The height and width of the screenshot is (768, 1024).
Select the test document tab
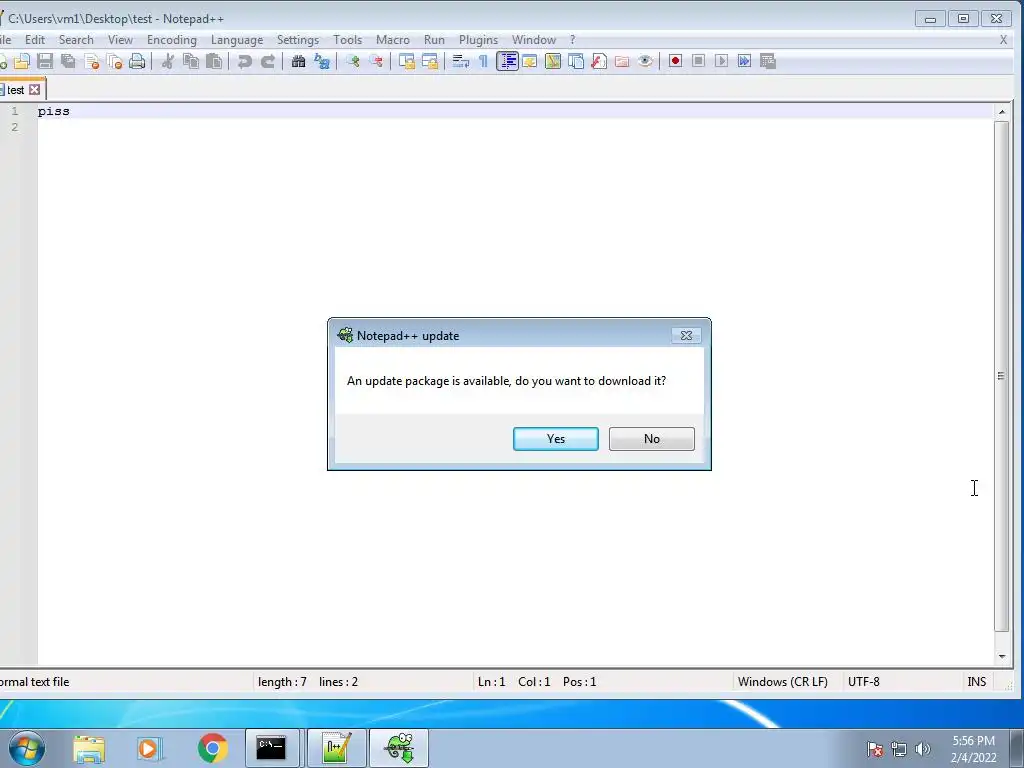tap(16, 90)
